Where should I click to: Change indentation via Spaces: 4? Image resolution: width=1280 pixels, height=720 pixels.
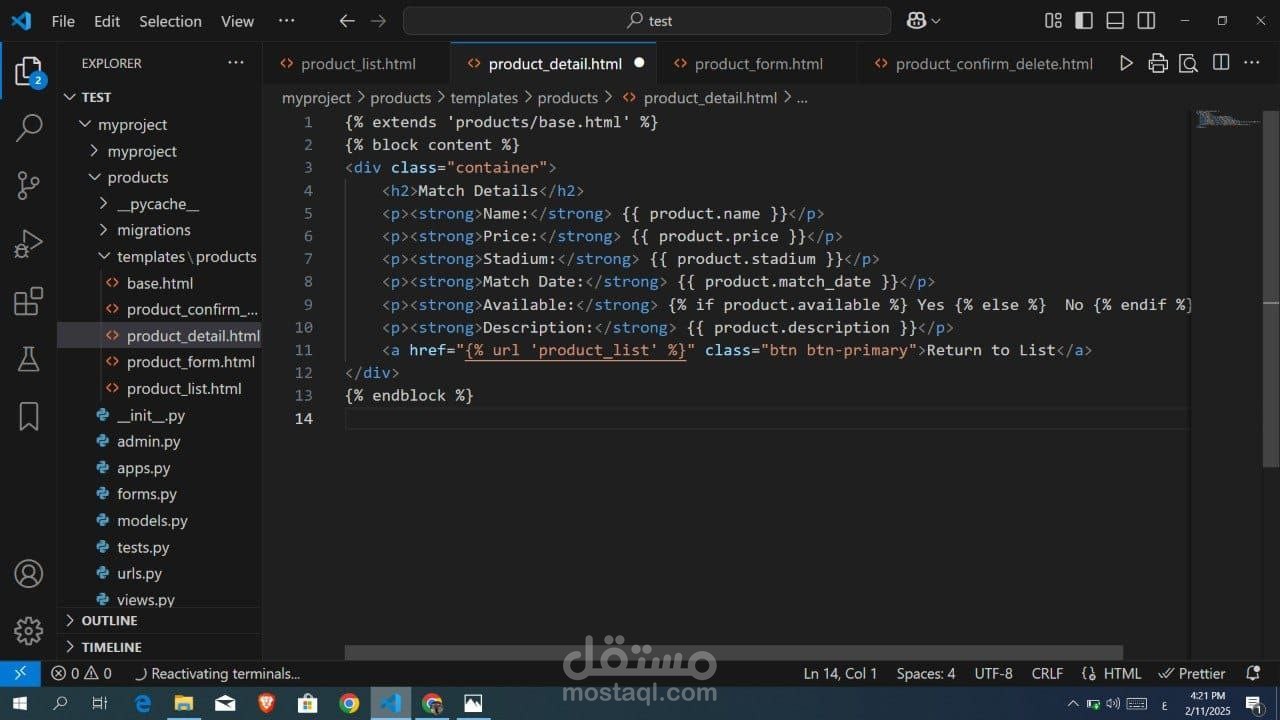[926, 673]
